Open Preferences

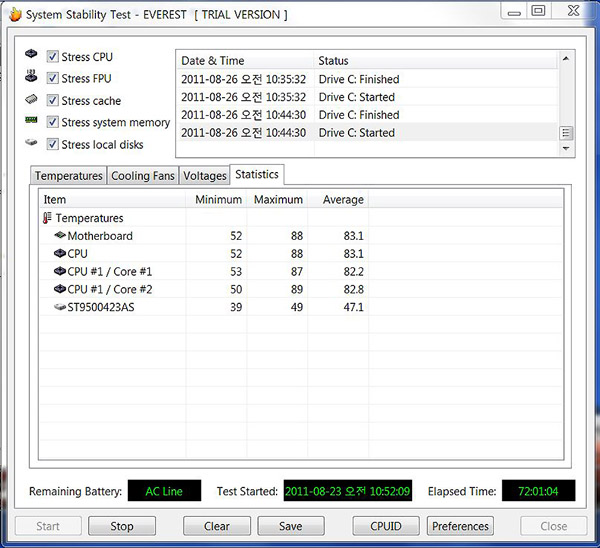(460, 526)
